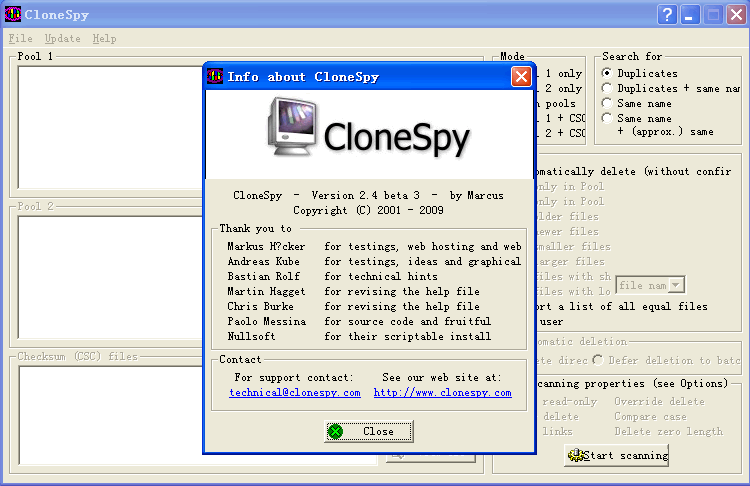This screenshot has height=486, width=750.
Task: Click the Version 2.4 beta 3 text
Action: pyautogui.click(x=365, y=195)
